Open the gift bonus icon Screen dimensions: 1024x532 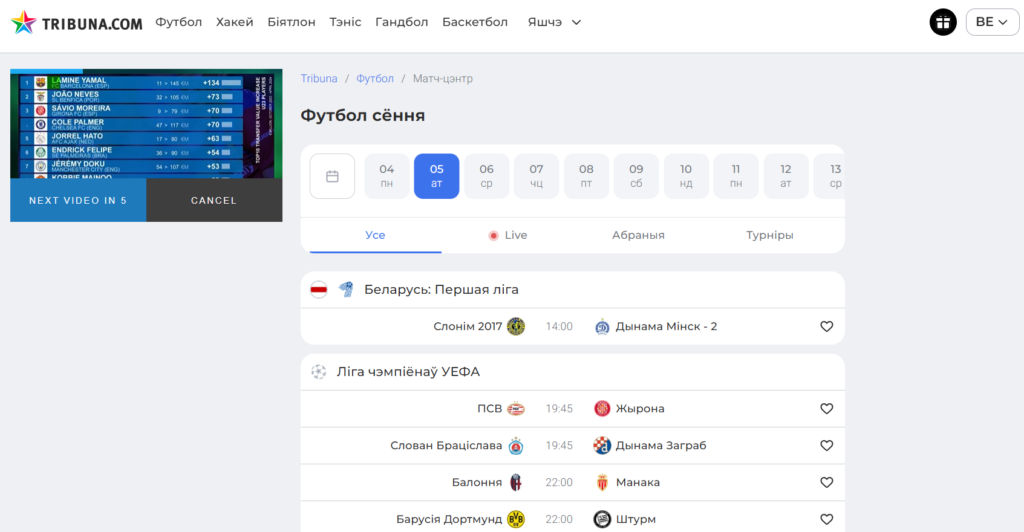pyautogui.click(x=942, y=22)
